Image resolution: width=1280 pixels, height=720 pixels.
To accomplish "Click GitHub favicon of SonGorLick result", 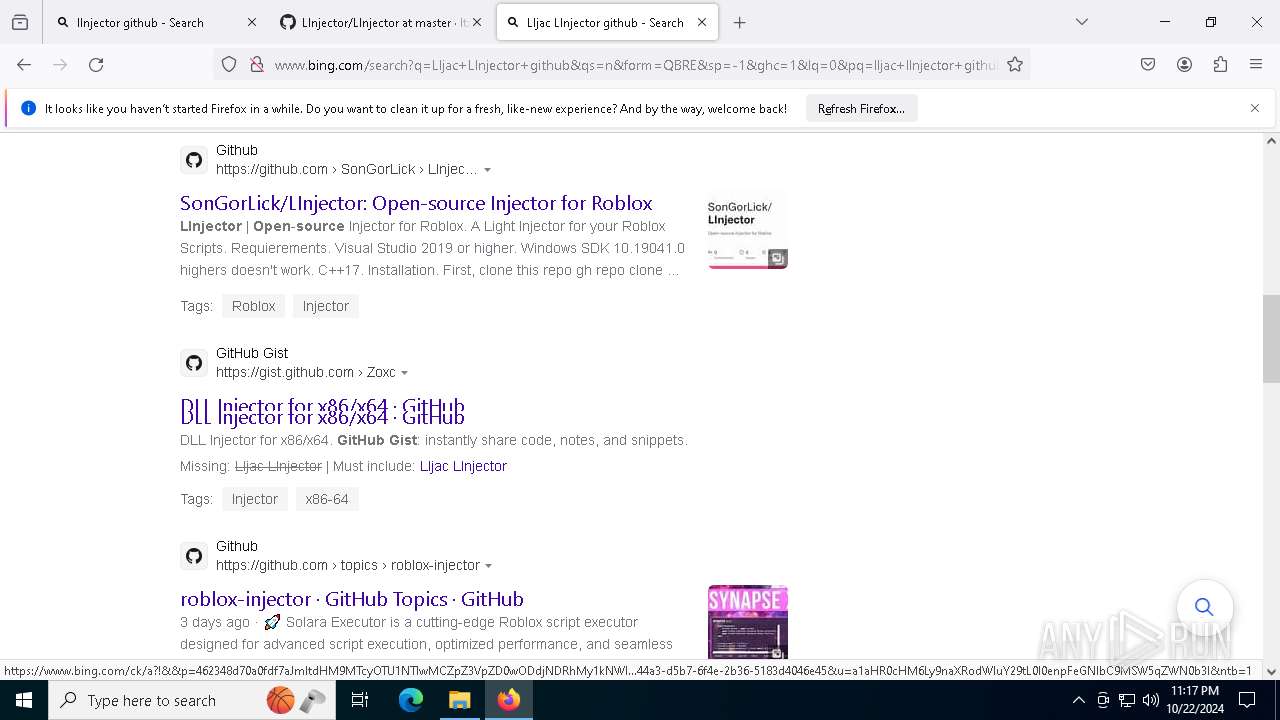I will pyautogui.click(x=194, y=160).
